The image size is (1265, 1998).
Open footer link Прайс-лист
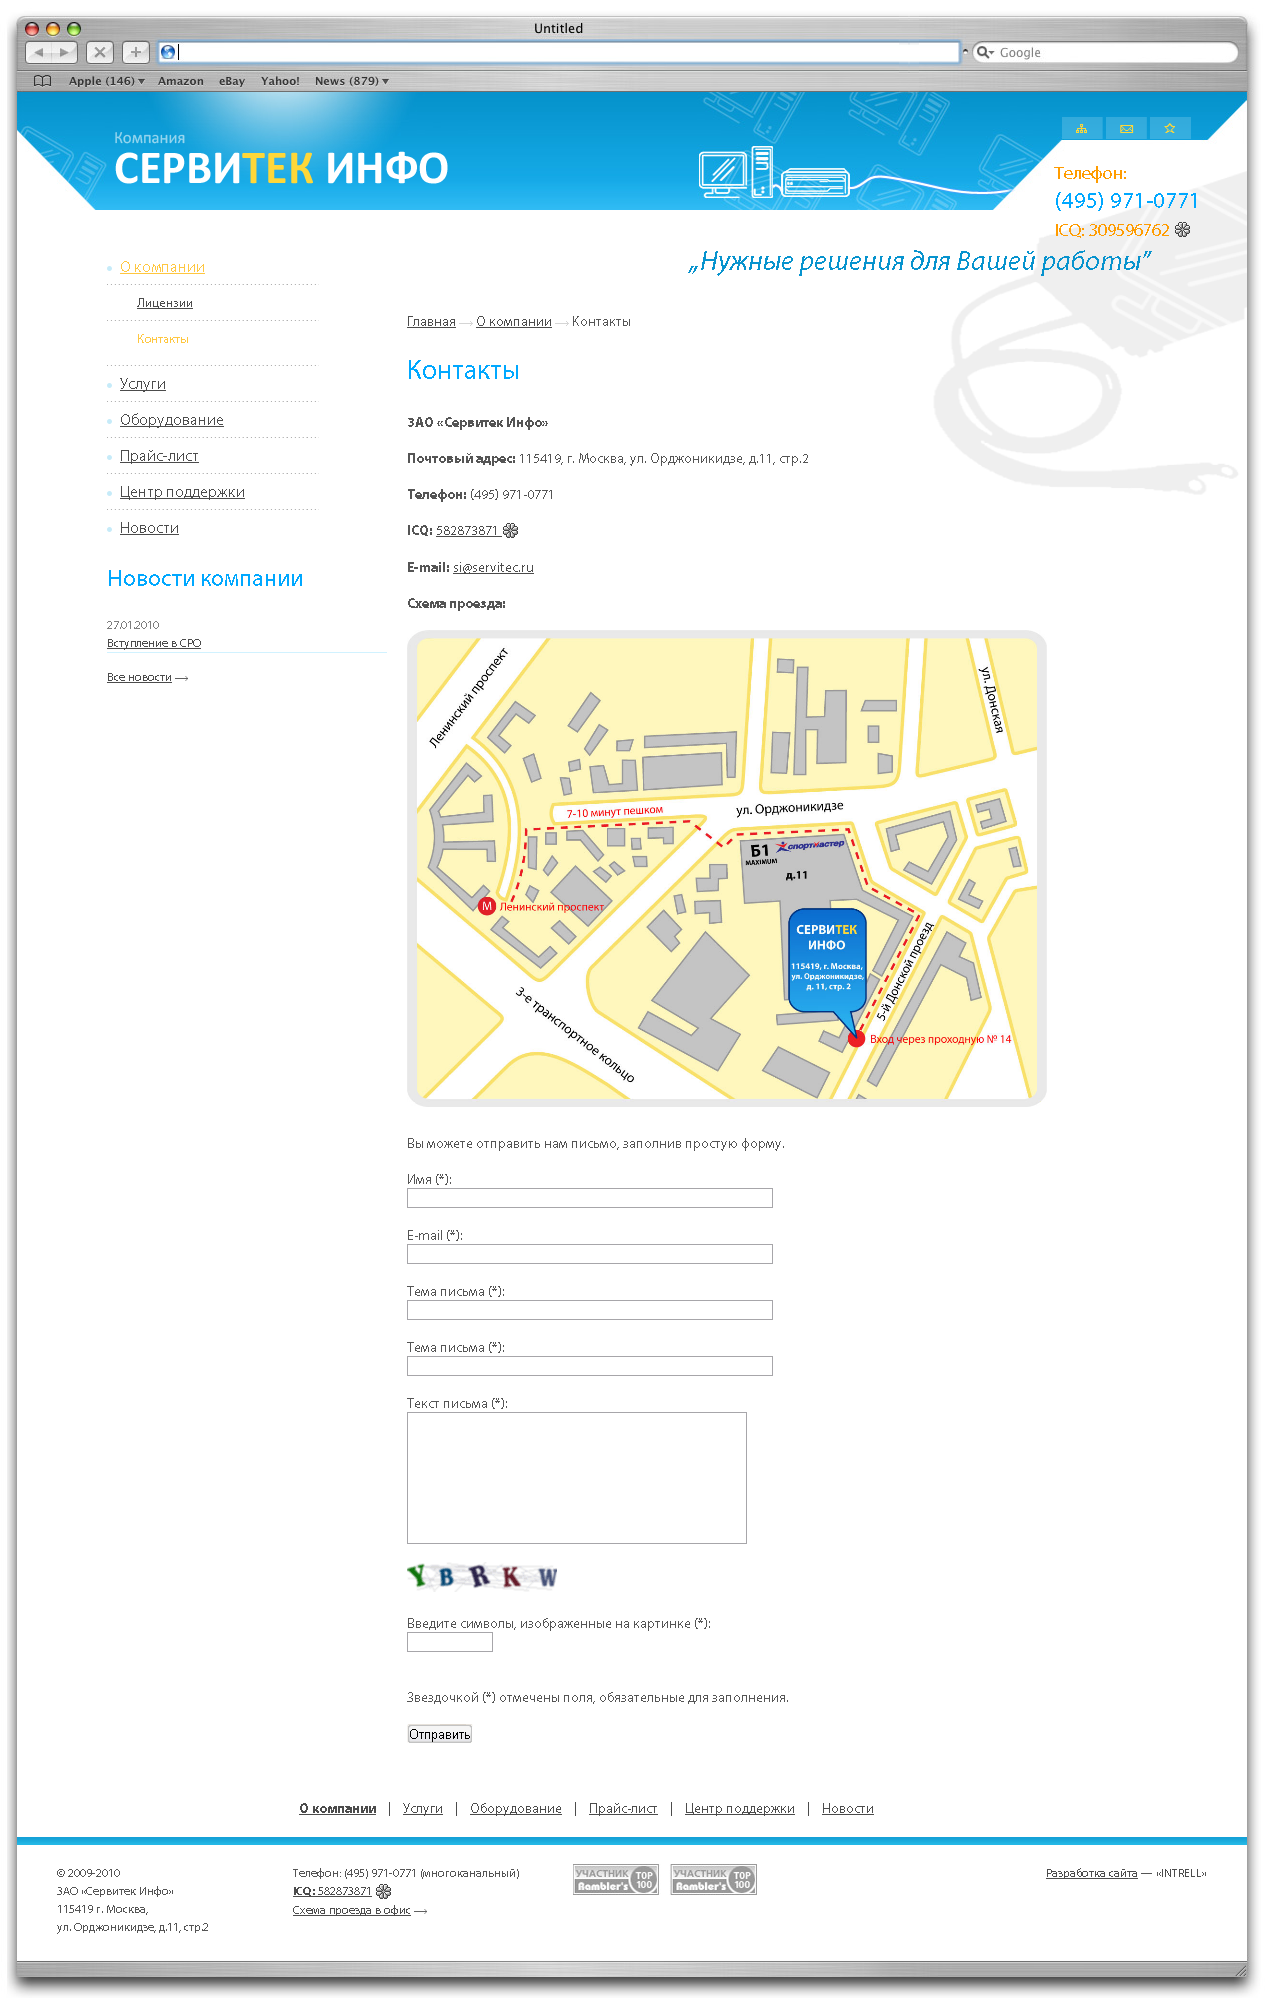pos(623,1809)
